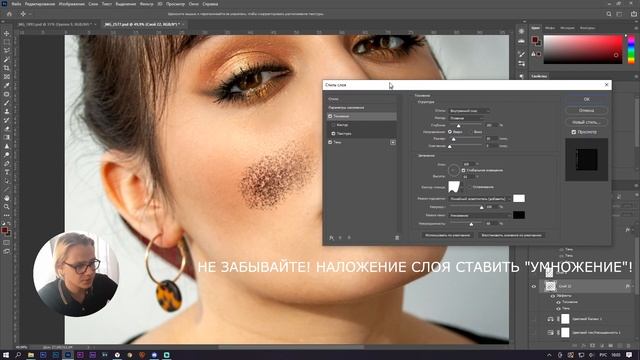Toggle the Контур sub-effect checkbox
640x360 pixels.
(333, 125)
